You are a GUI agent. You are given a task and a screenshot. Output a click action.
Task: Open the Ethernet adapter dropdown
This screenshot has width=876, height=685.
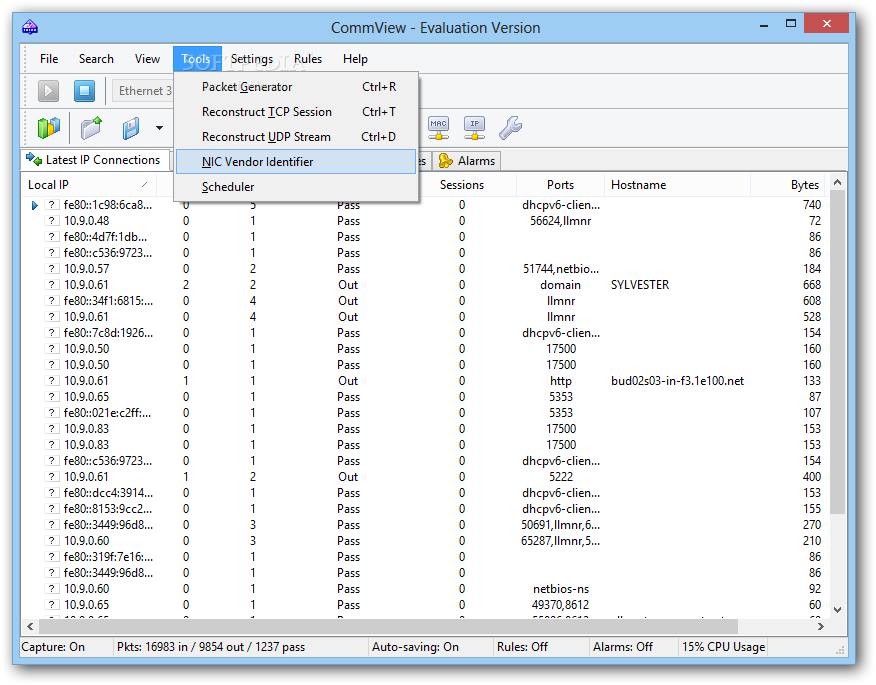[x=144, y=91]
